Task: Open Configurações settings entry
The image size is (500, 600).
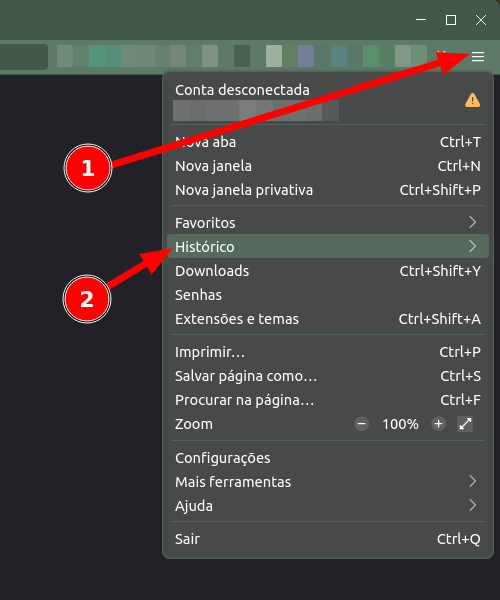Action: coord(328,458)
